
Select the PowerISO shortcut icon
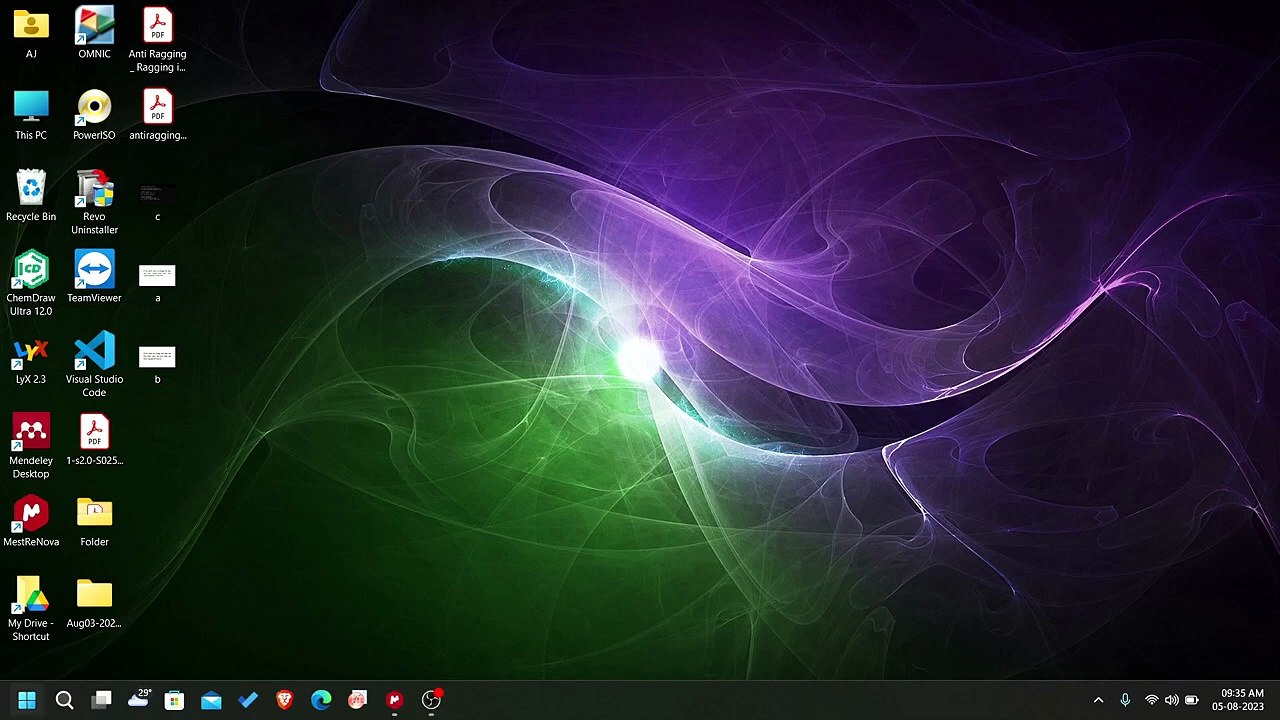(94, 106)
